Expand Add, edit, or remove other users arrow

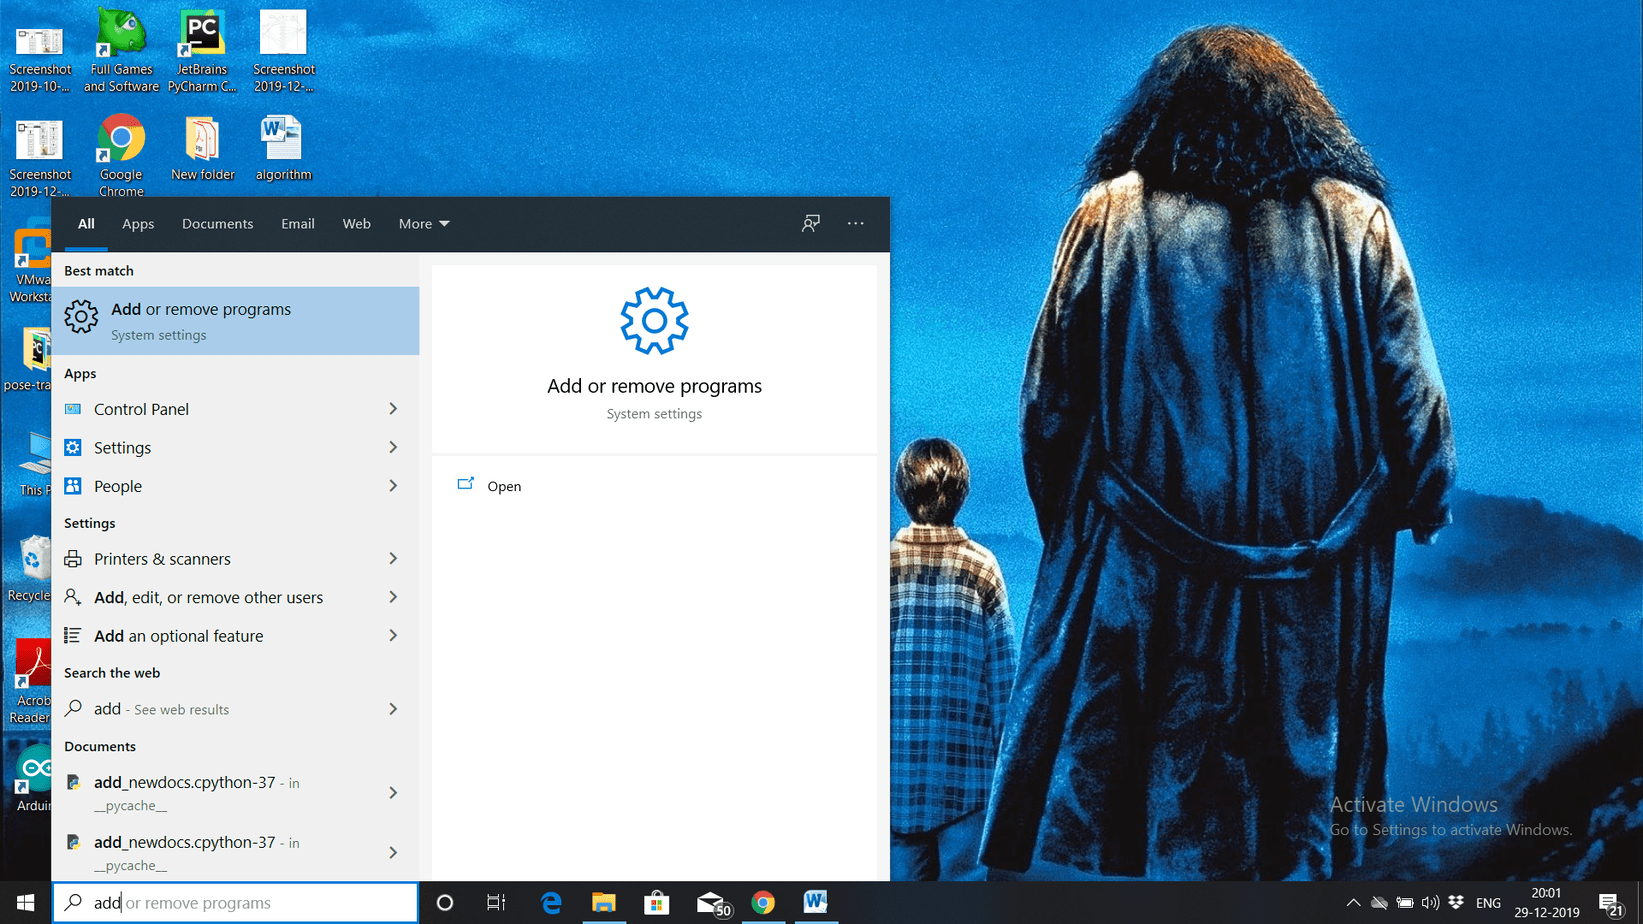393,597
